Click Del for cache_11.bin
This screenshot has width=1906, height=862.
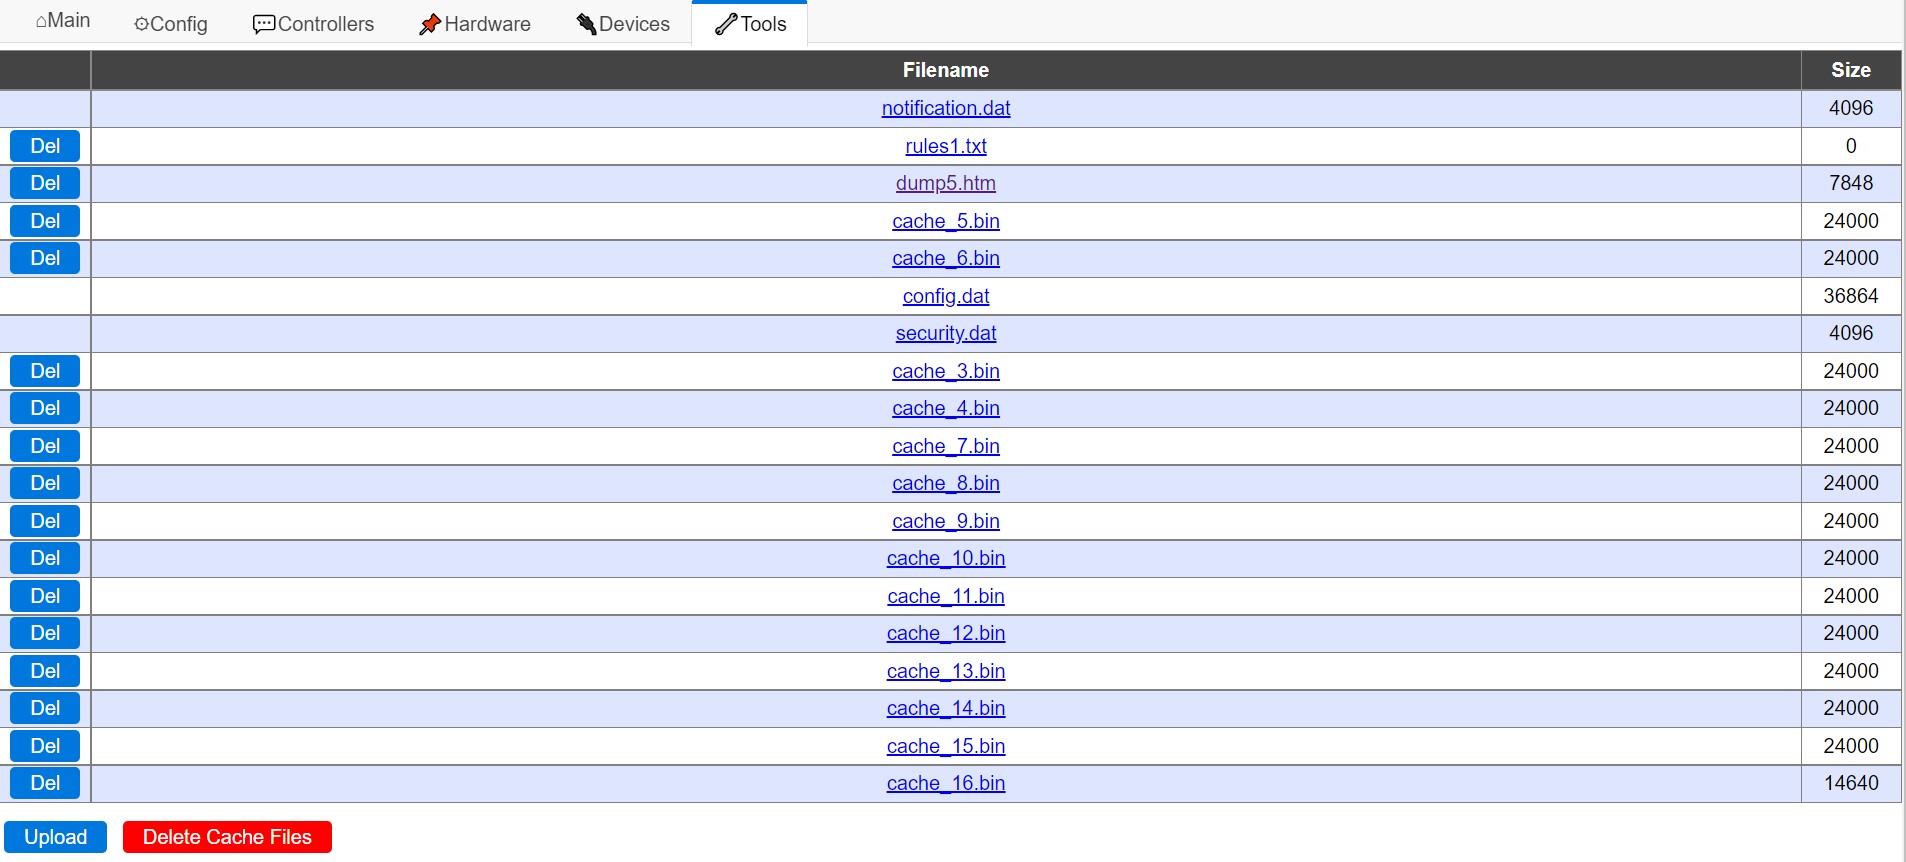point(45,596)
